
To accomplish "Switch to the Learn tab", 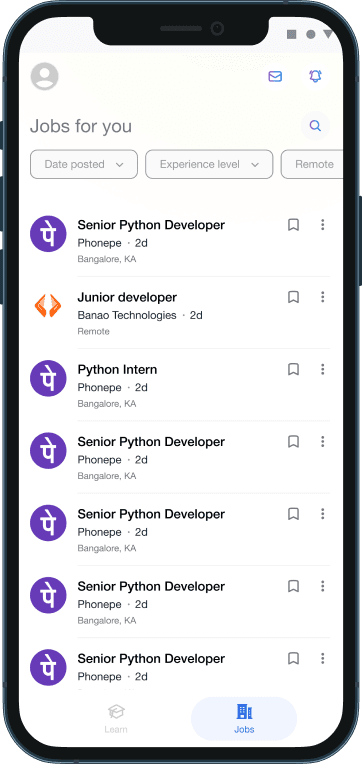I will tap(116, 719).
